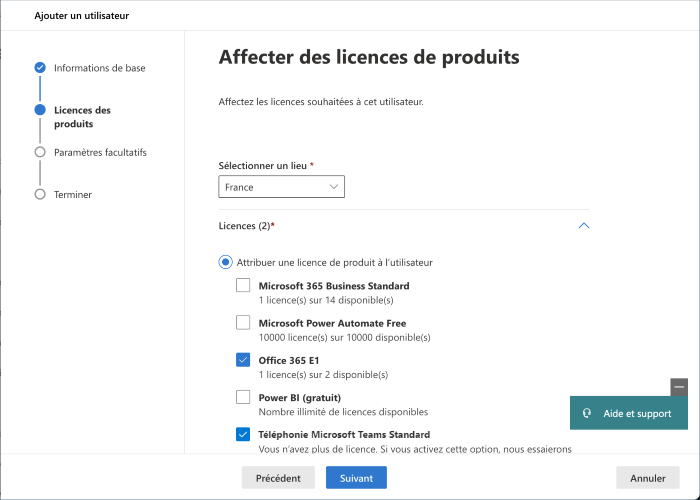Click the Vous n'avez plus de licence message
Viewport: 700px width, 500px height.
point(415,449)
